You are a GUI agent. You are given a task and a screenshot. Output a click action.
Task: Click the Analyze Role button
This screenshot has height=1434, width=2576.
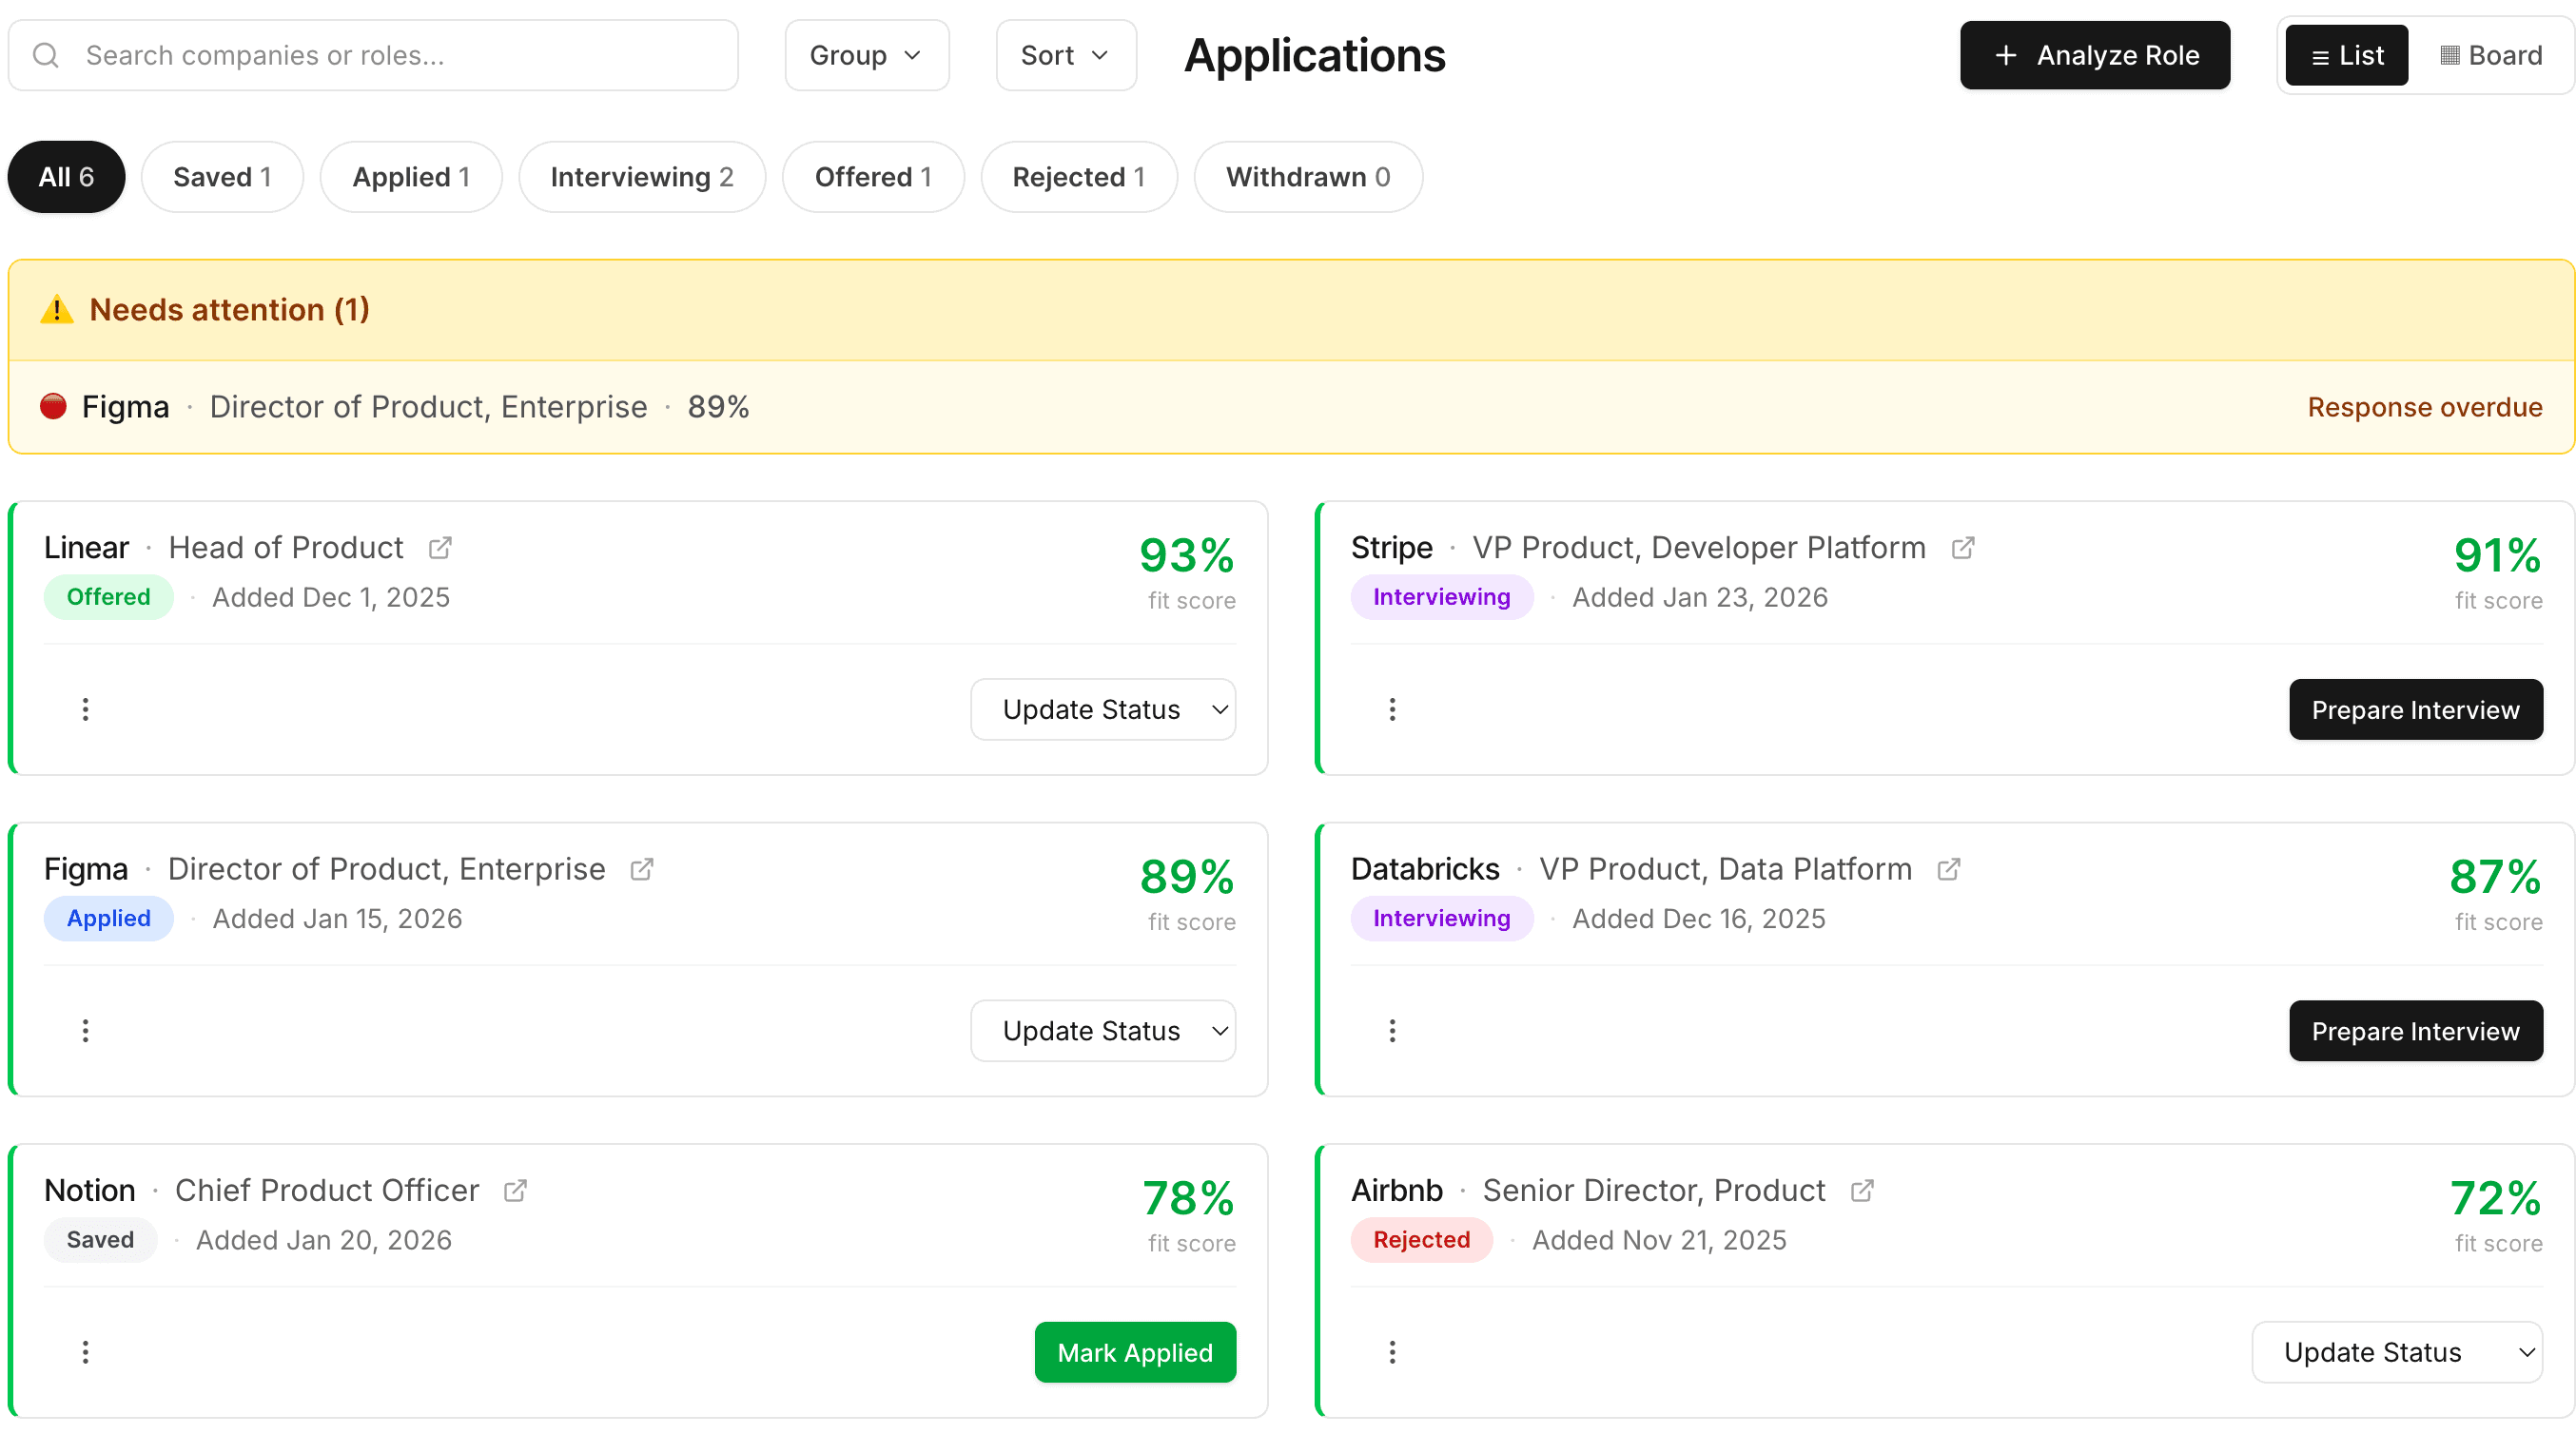(x=2095, y=55)
